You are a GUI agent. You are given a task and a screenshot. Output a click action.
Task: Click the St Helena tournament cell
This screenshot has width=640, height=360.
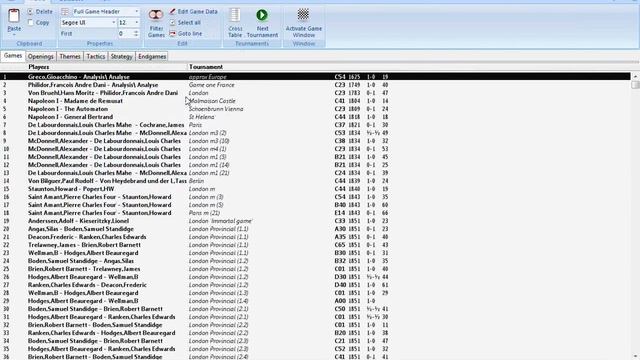(202, 117)
